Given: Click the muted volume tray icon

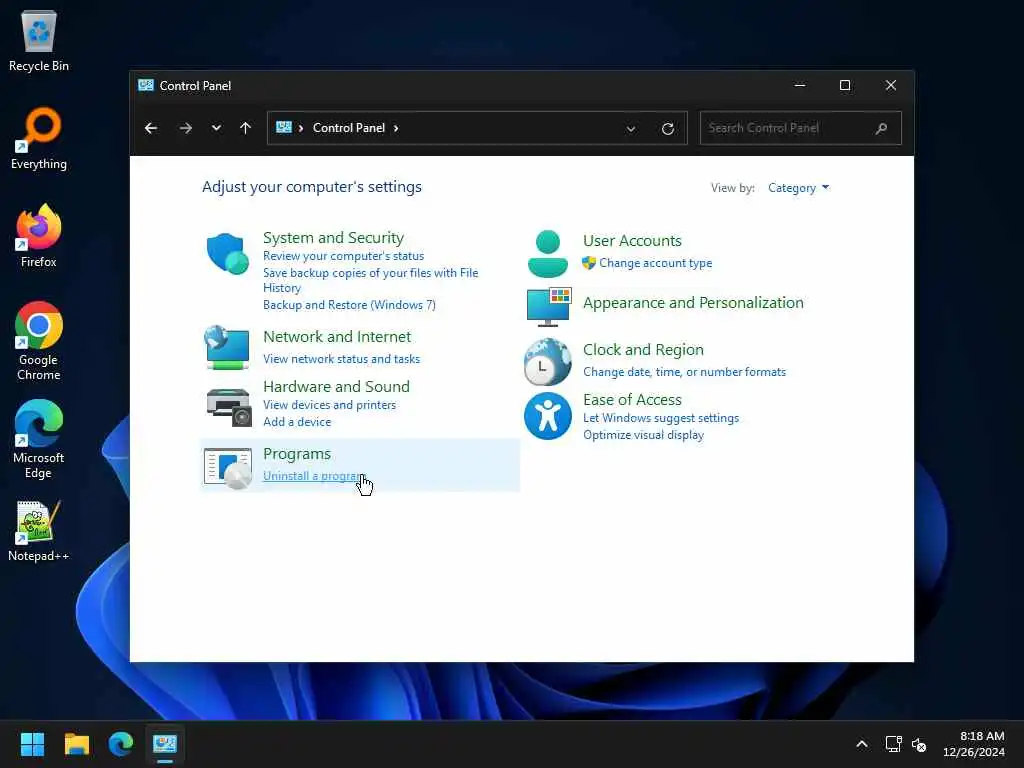Looking at the screenshot, I should [x=919, y=744].
